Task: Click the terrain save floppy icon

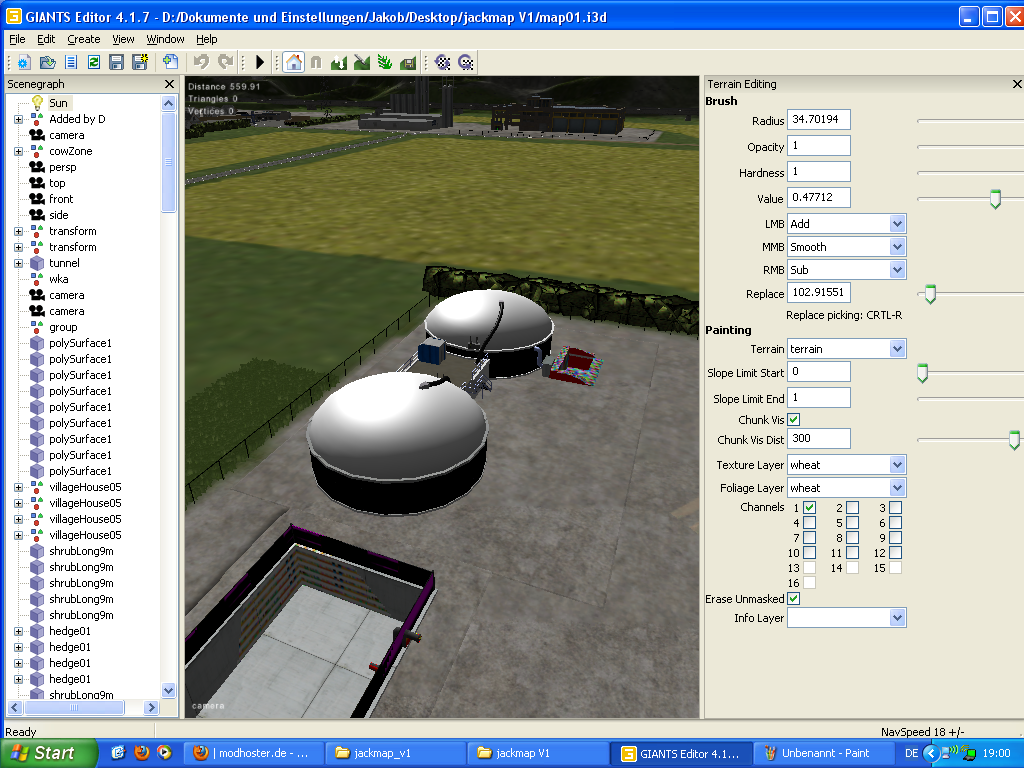Action: [408, 63]
